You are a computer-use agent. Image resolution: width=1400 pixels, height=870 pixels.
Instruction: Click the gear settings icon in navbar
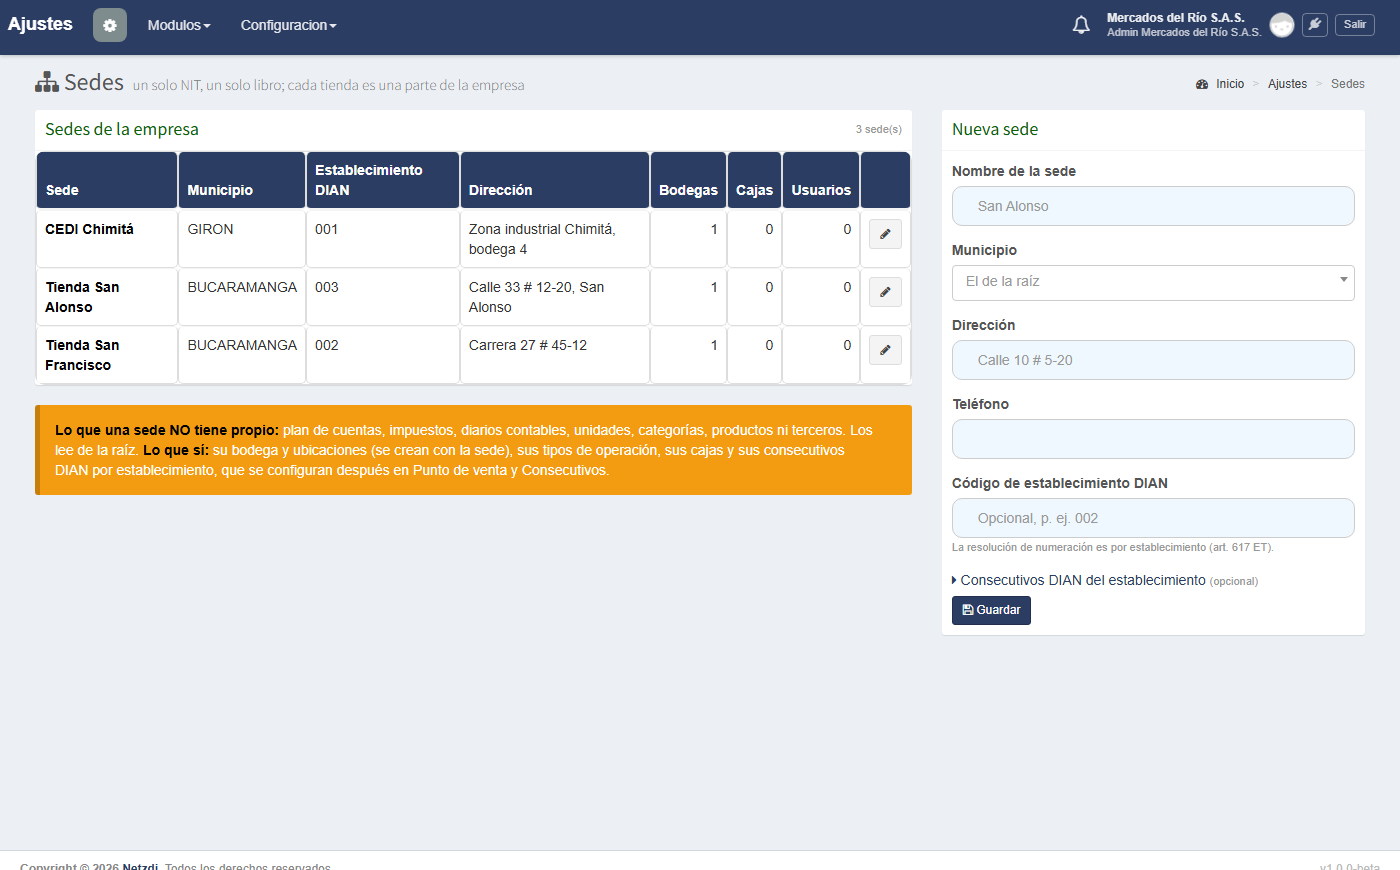(x=110, y=25)
